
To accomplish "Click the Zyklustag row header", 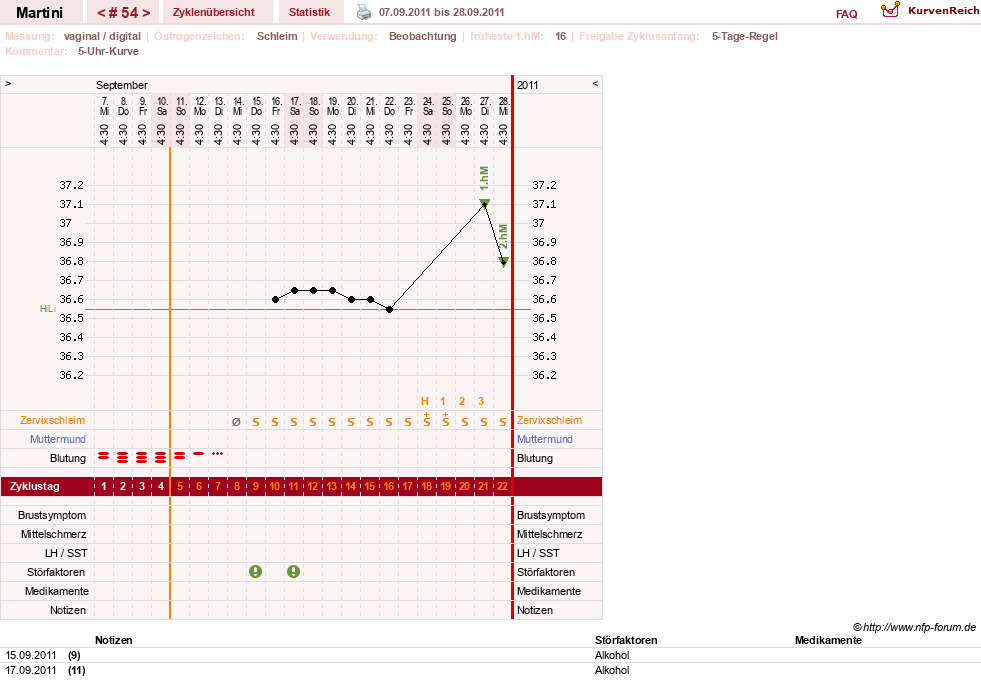I will point(35,486).
